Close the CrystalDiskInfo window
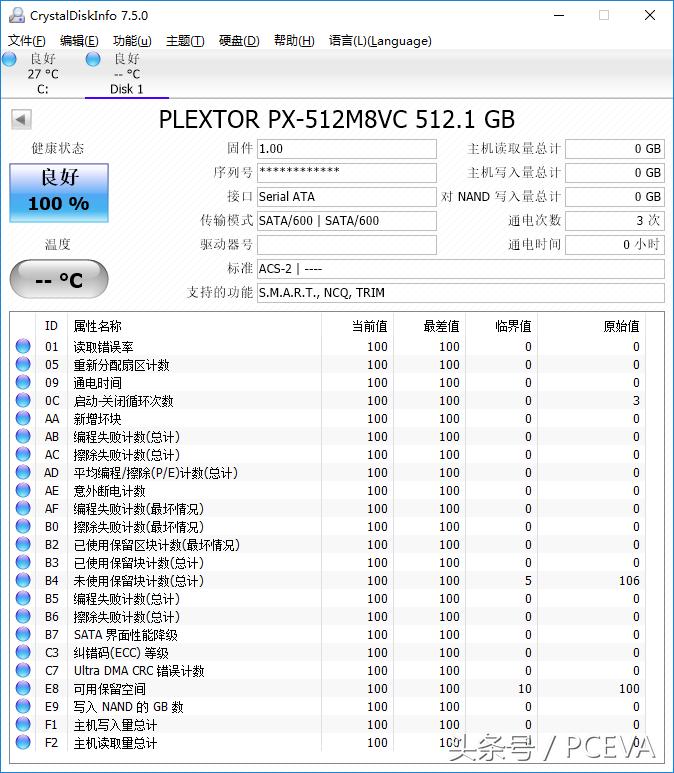The width and height of the screenshot is (674, 773). [x=650, y=15]
